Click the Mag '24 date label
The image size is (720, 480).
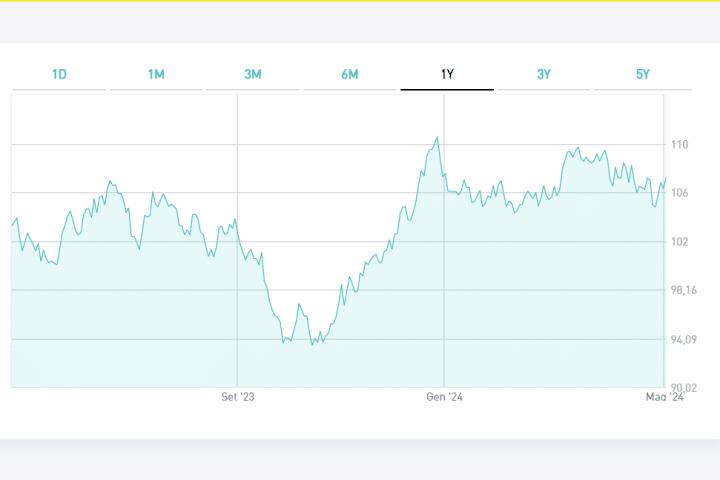pyautogui.click(x=663, y=397)
